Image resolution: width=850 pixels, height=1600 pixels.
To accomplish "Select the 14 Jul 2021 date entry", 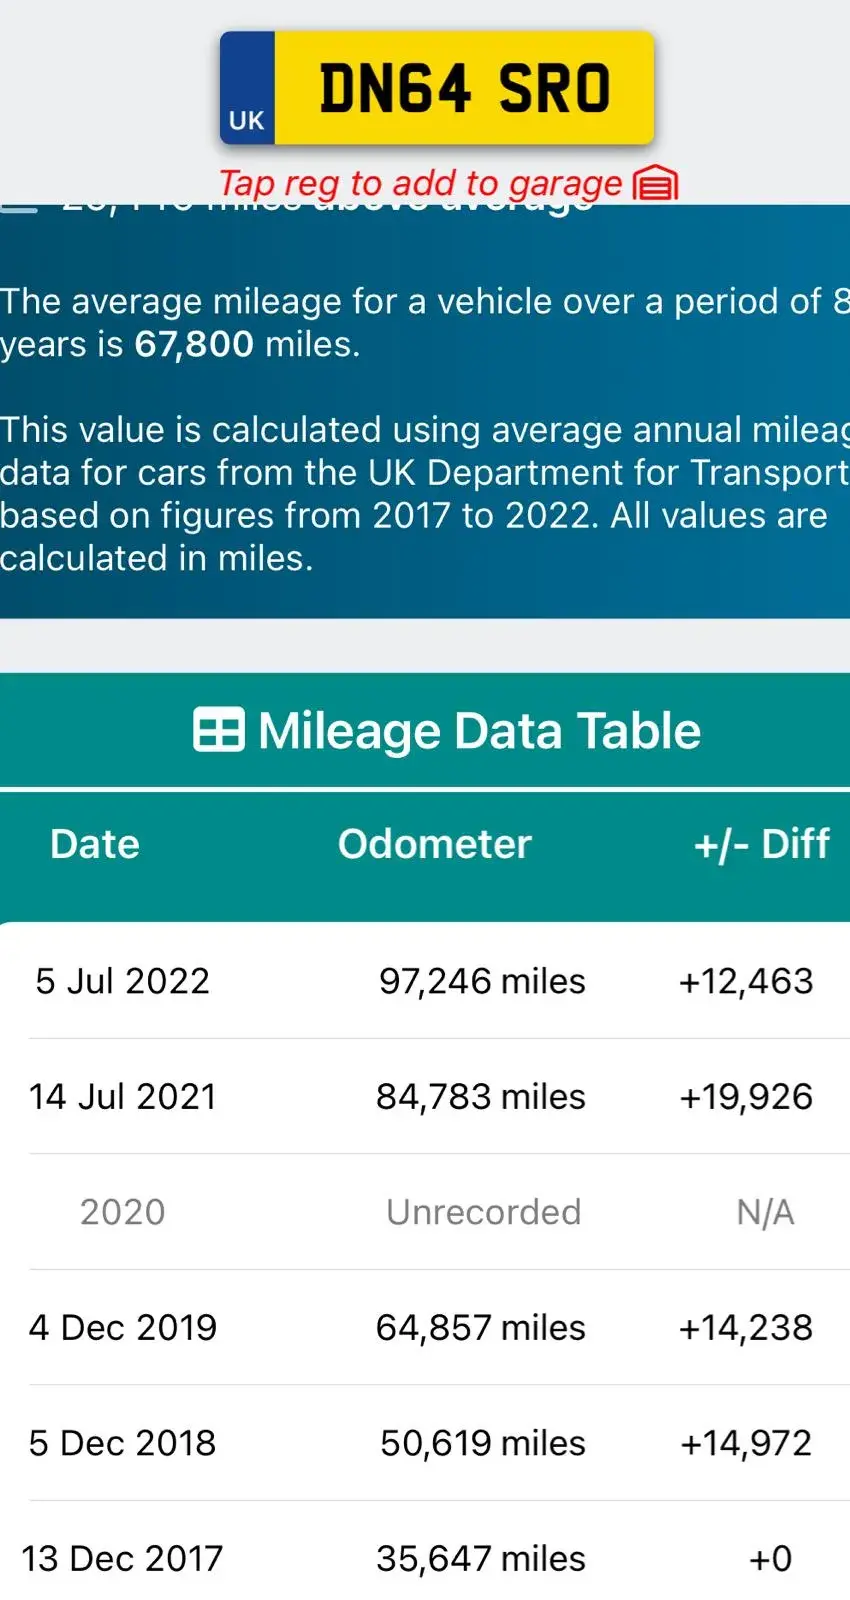I will click(x=123, y=1097).
